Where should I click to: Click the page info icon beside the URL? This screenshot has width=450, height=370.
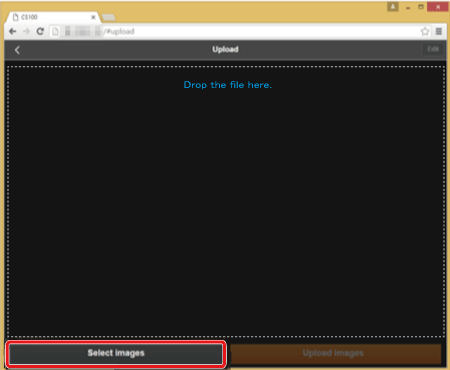[55, 31]
